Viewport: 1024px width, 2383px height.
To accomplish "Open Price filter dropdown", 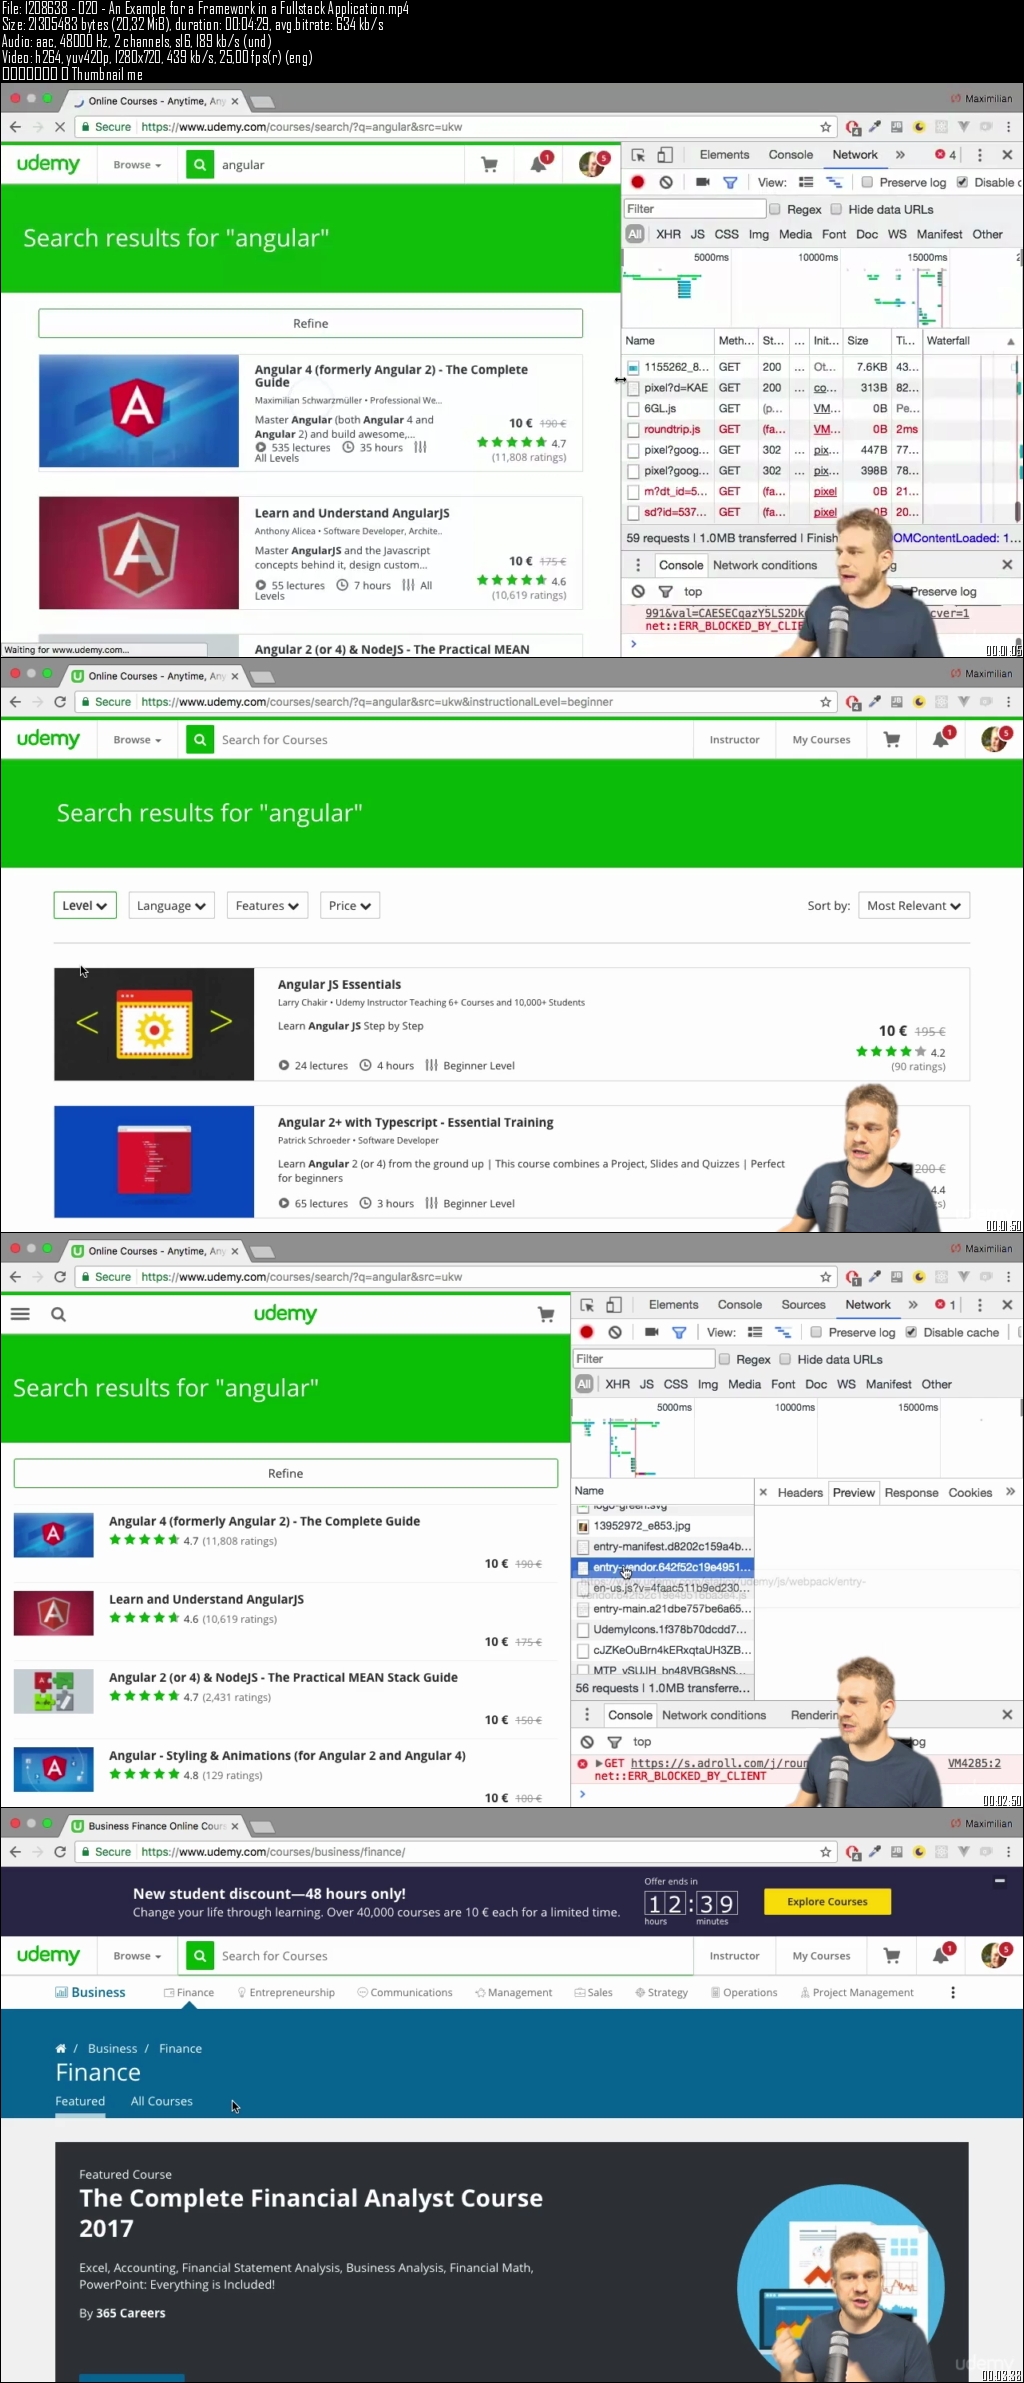I will [x=350, y=906].
